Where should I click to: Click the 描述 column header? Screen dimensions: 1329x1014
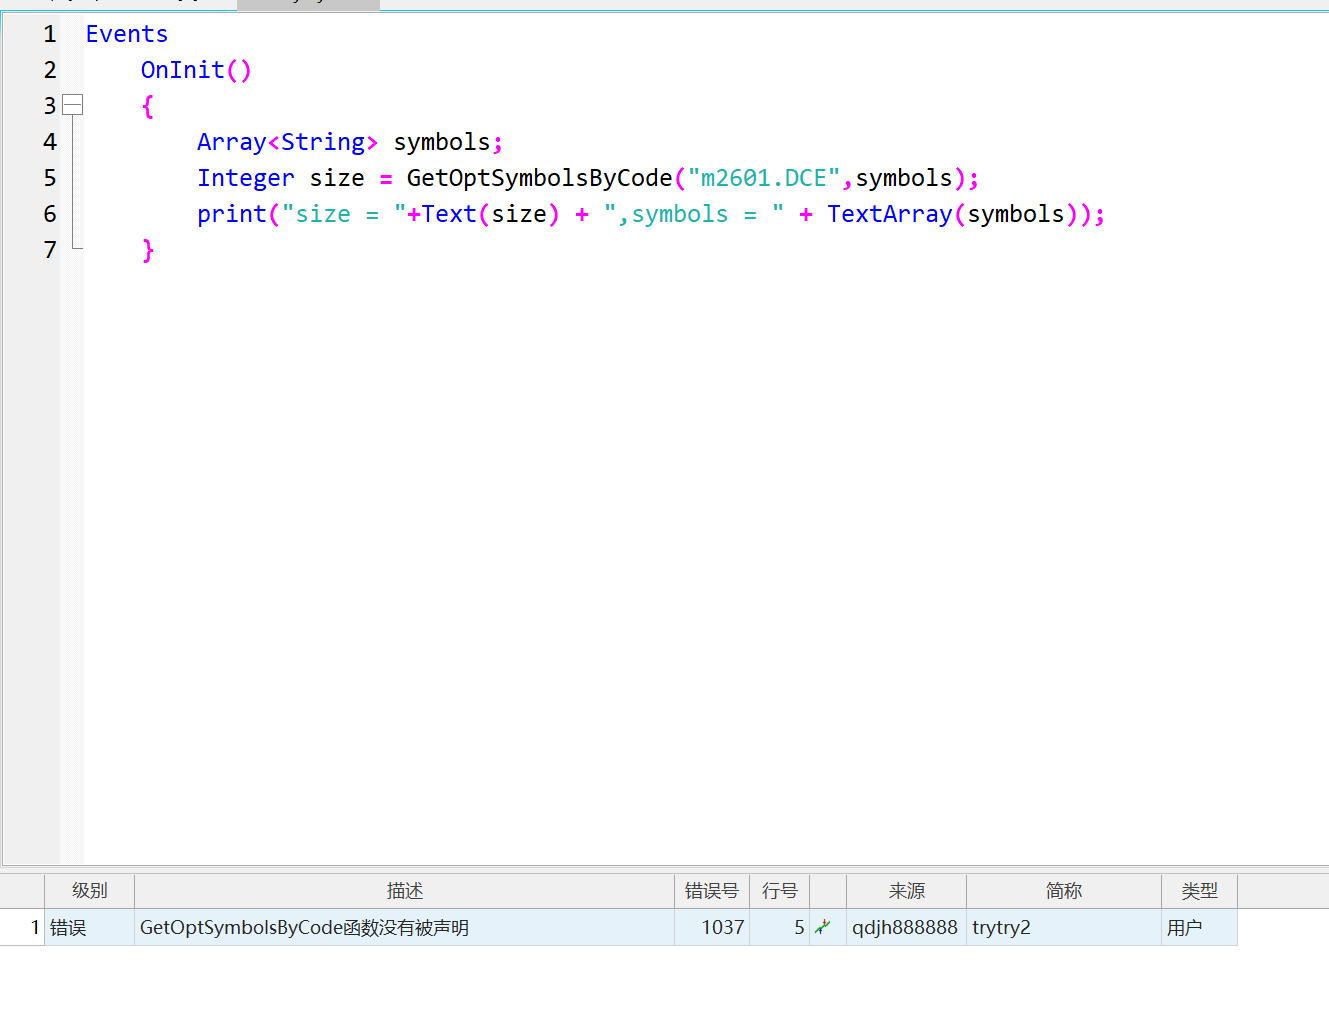point(404,890)
